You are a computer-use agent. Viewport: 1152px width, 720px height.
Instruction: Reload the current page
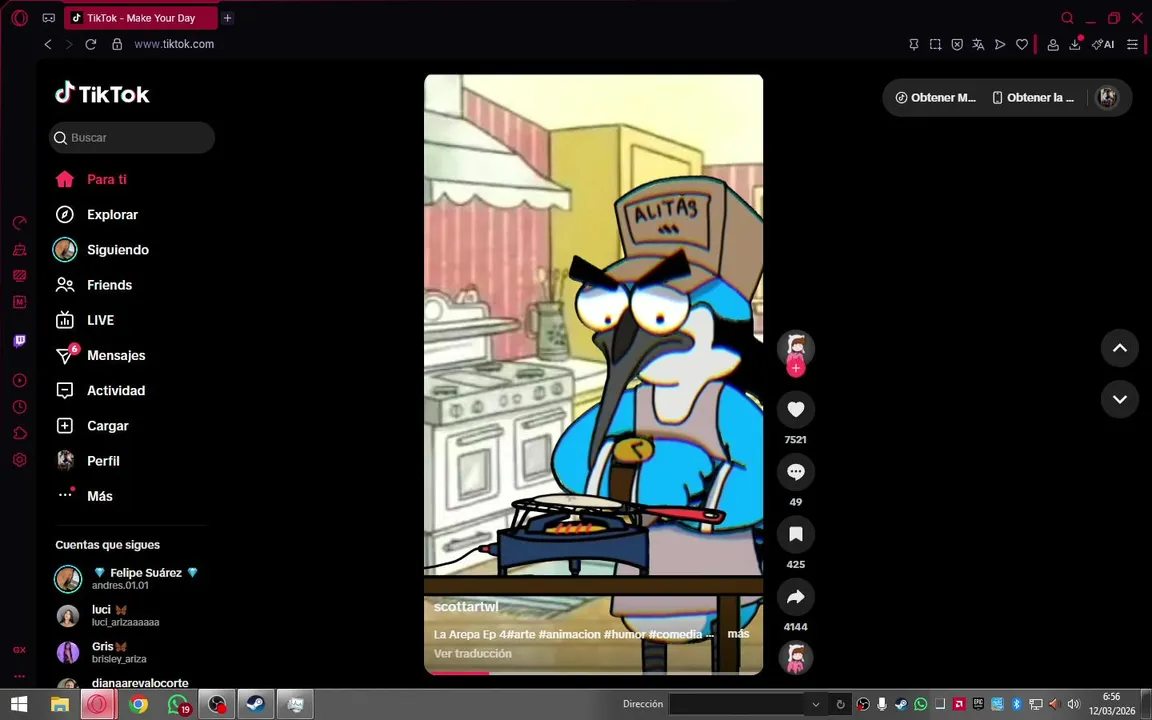click(x=91, y=44)
